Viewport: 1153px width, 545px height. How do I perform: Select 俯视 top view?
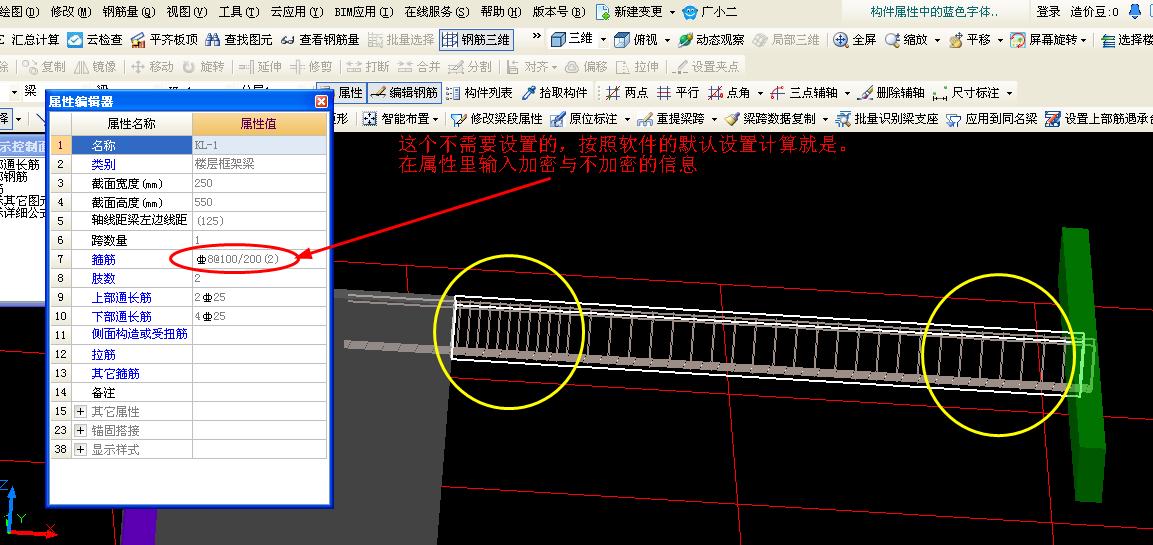click(637, 40)
